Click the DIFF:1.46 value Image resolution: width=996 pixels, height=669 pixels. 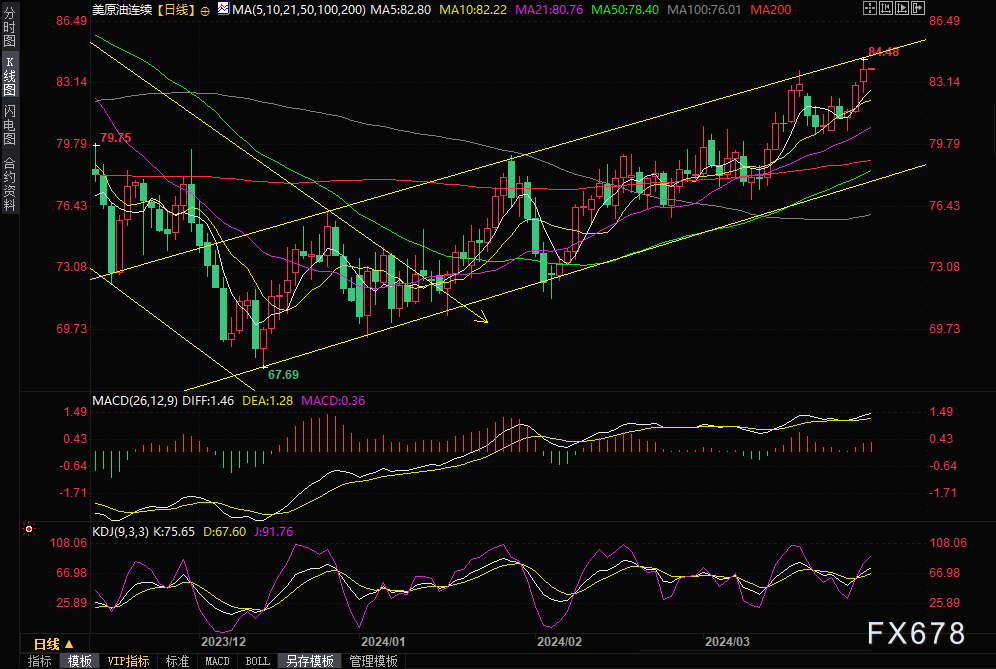pyautogui.click(x=208, y=401)
